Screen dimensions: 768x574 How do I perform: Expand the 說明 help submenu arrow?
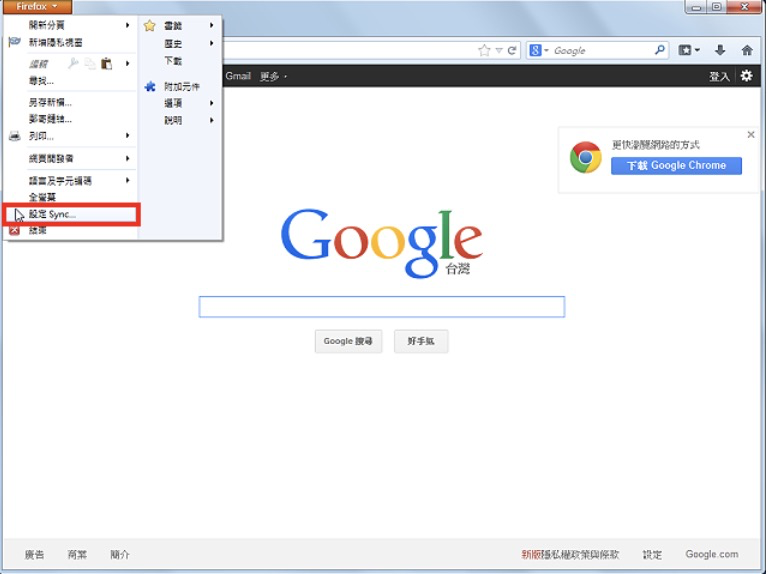point(212,120)
